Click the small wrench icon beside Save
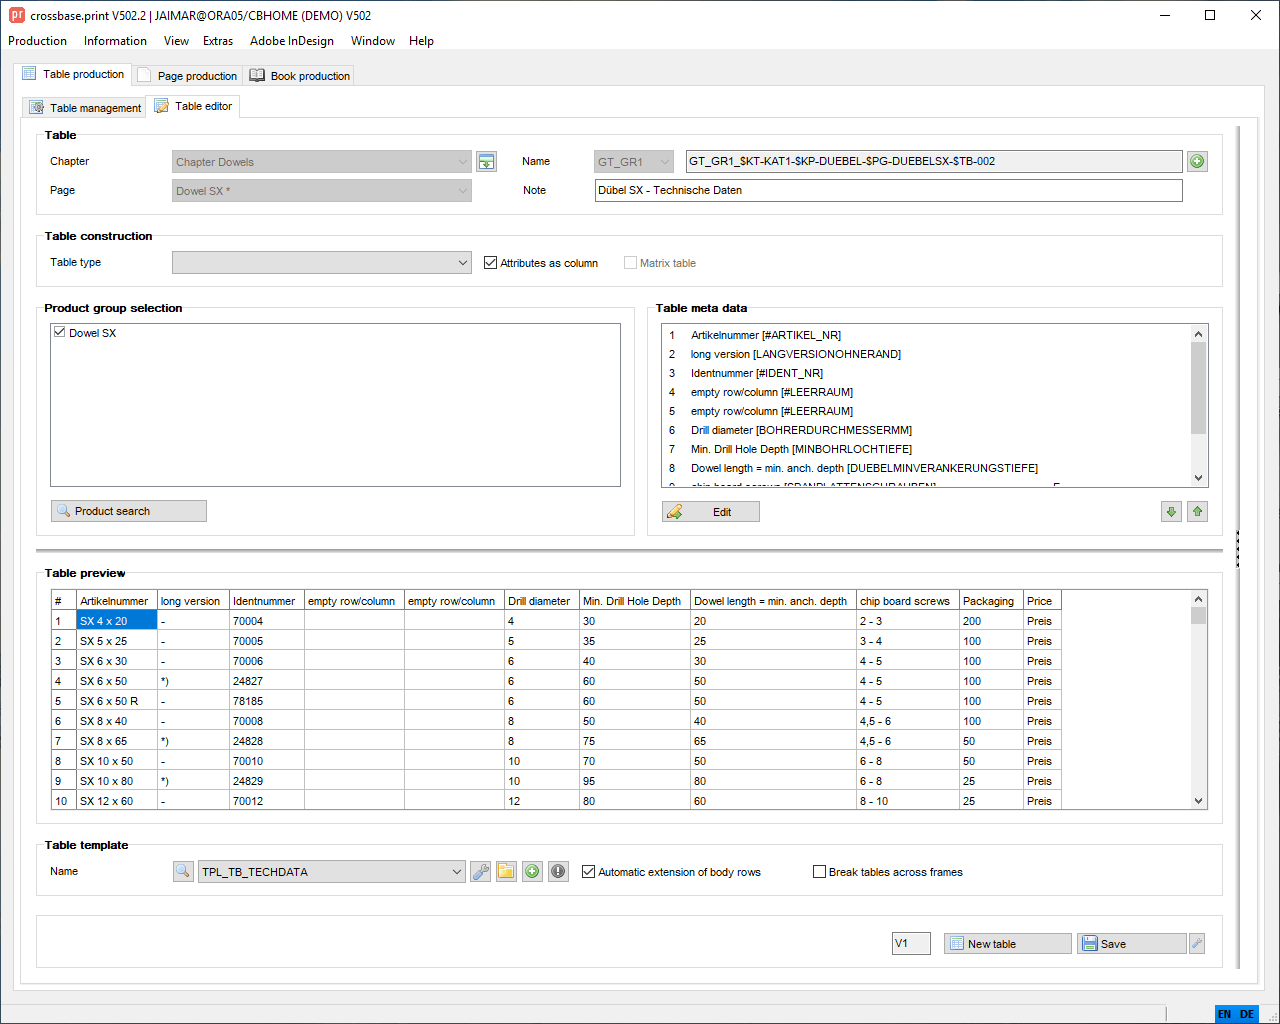 pyautogui.click(x=1197, y=943)
